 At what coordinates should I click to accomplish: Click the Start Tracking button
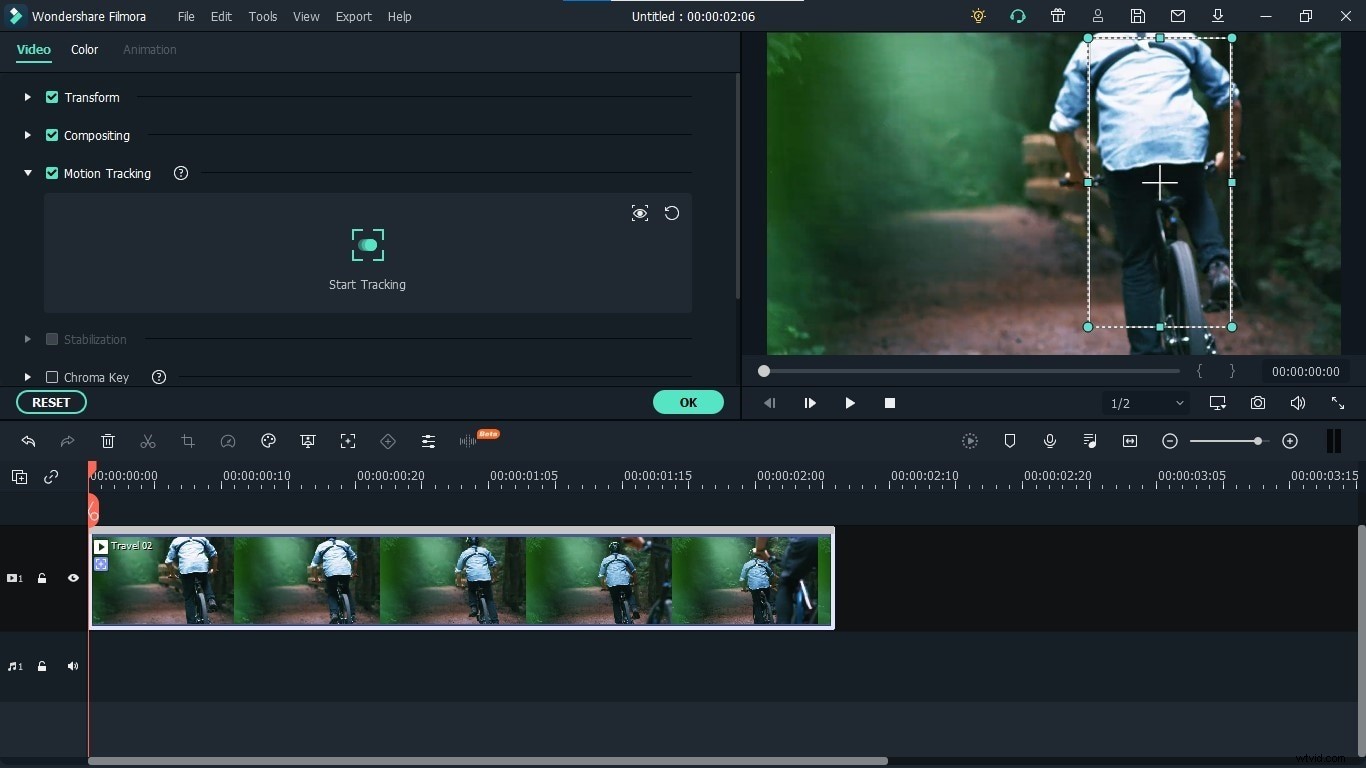[367, 258]
